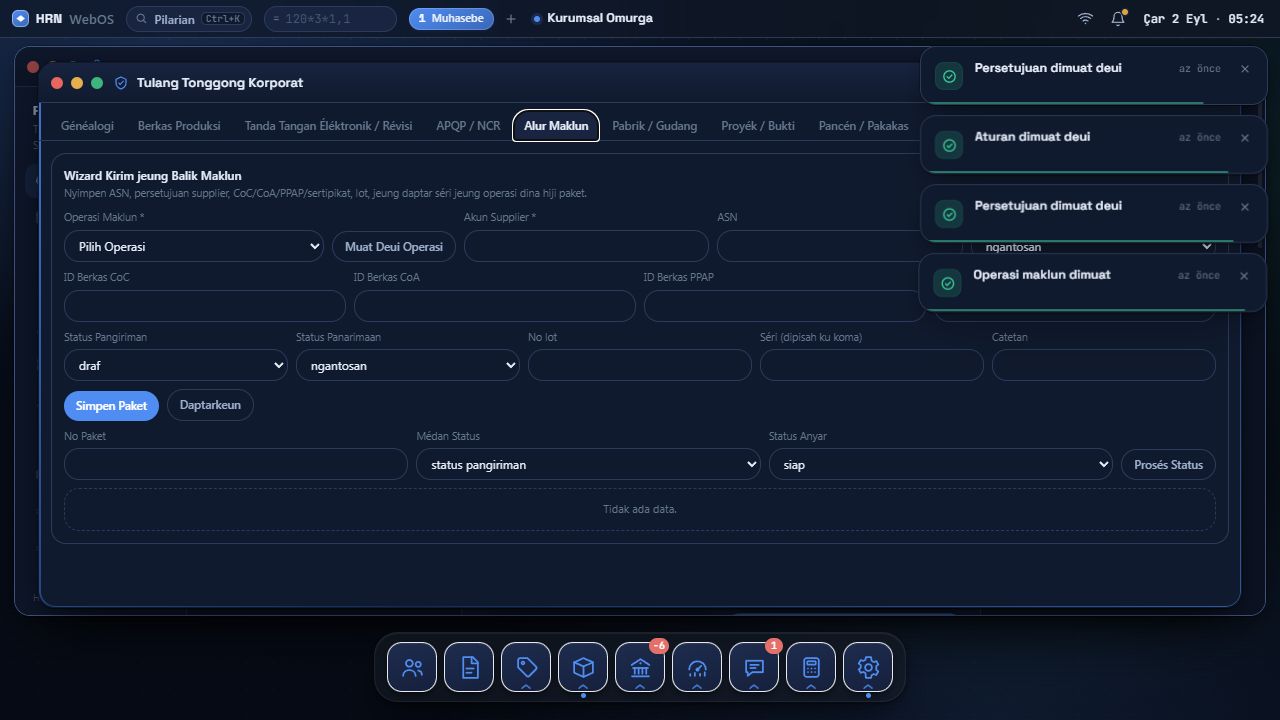Image resolution: width=1280 pixels, height=720 pixels.
Task: Click the Simpen Paket button
Action: pyautogui.click(x=111, y=405)
